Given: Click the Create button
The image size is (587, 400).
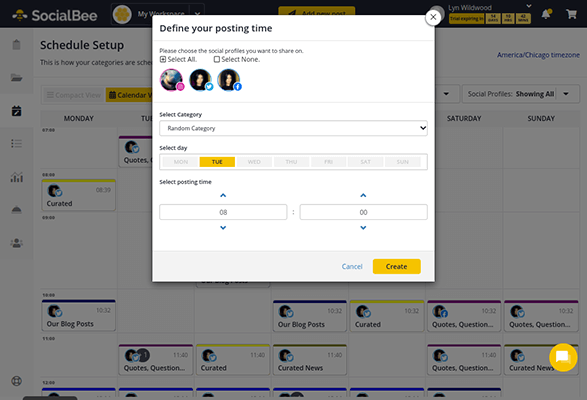Looking at the screenshot, I should (x=396, y=266).
